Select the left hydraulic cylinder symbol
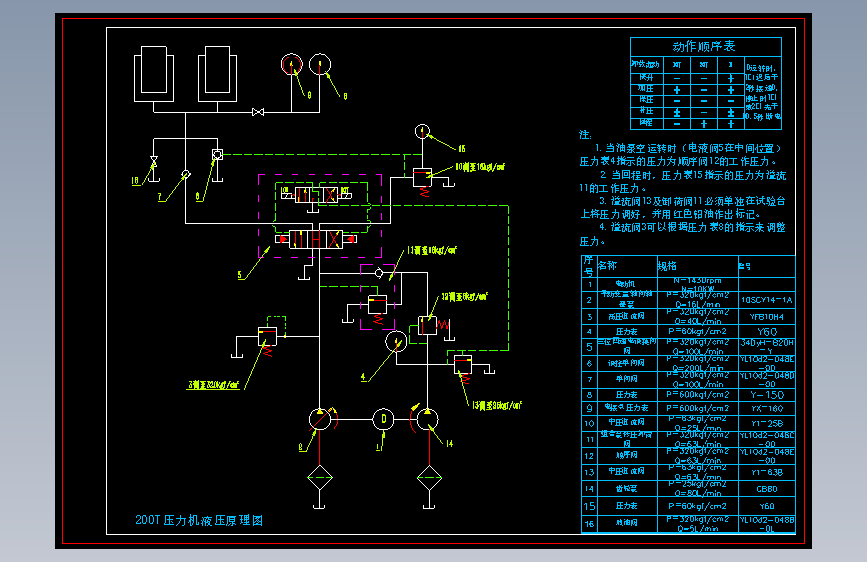 [x=154, y=74]
